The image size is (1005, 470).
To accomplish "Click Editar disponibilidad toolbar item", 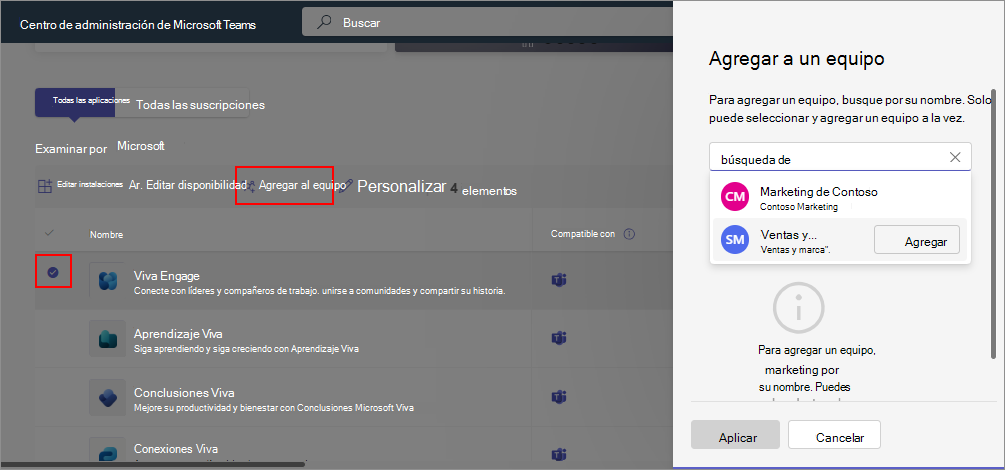I will 188,185.
